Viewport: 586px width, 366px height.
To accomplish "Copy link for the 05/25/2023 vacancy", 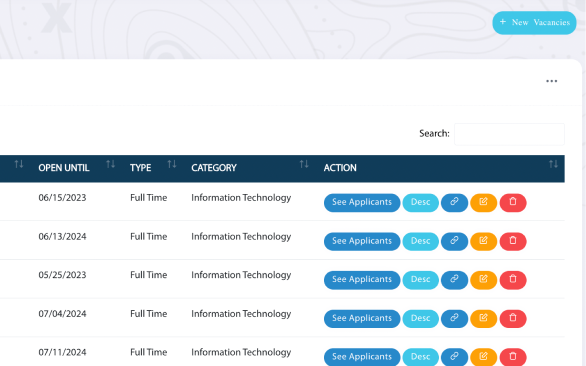I will point(454,280).
